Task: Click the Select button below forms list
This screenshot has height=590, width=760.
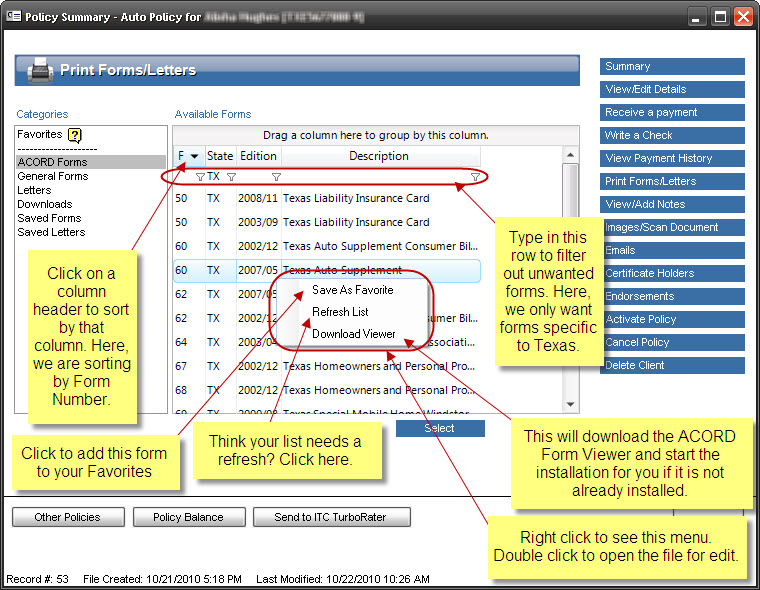Action: coord(440,428)
